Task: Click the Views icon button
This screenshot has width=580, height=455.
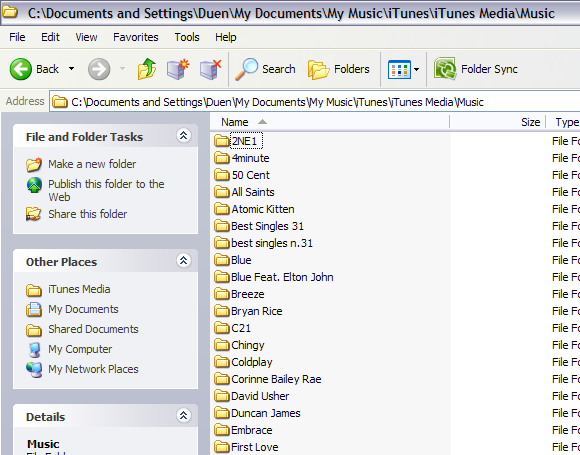Action: [399, 69]
